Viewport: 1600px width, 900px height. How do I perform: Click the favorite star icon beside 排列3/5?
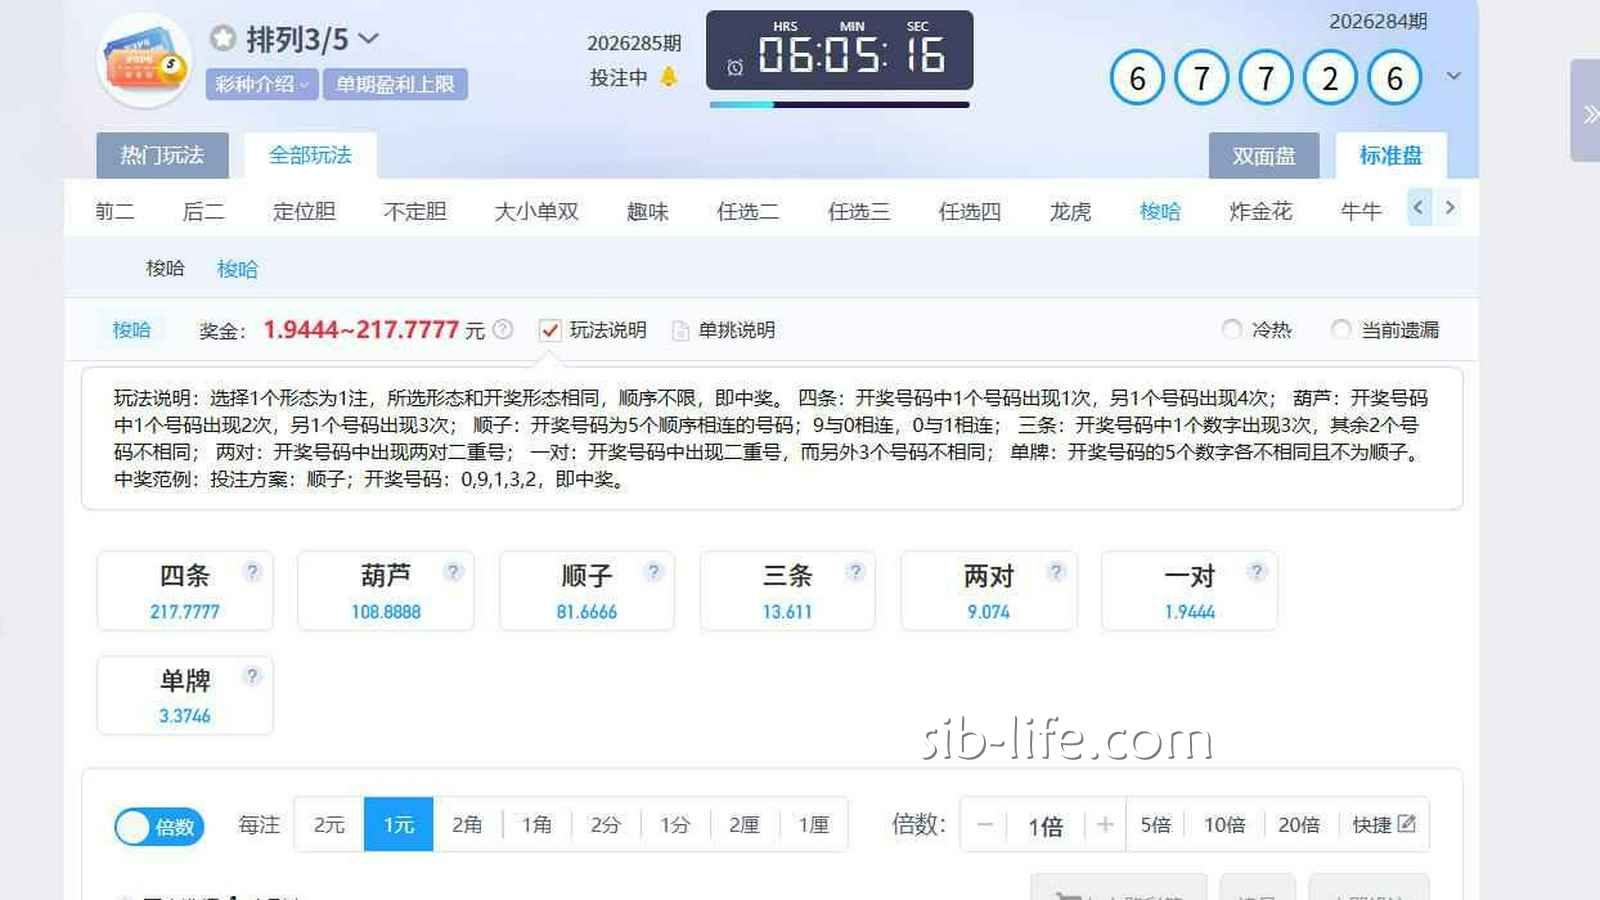pos(223,39)
